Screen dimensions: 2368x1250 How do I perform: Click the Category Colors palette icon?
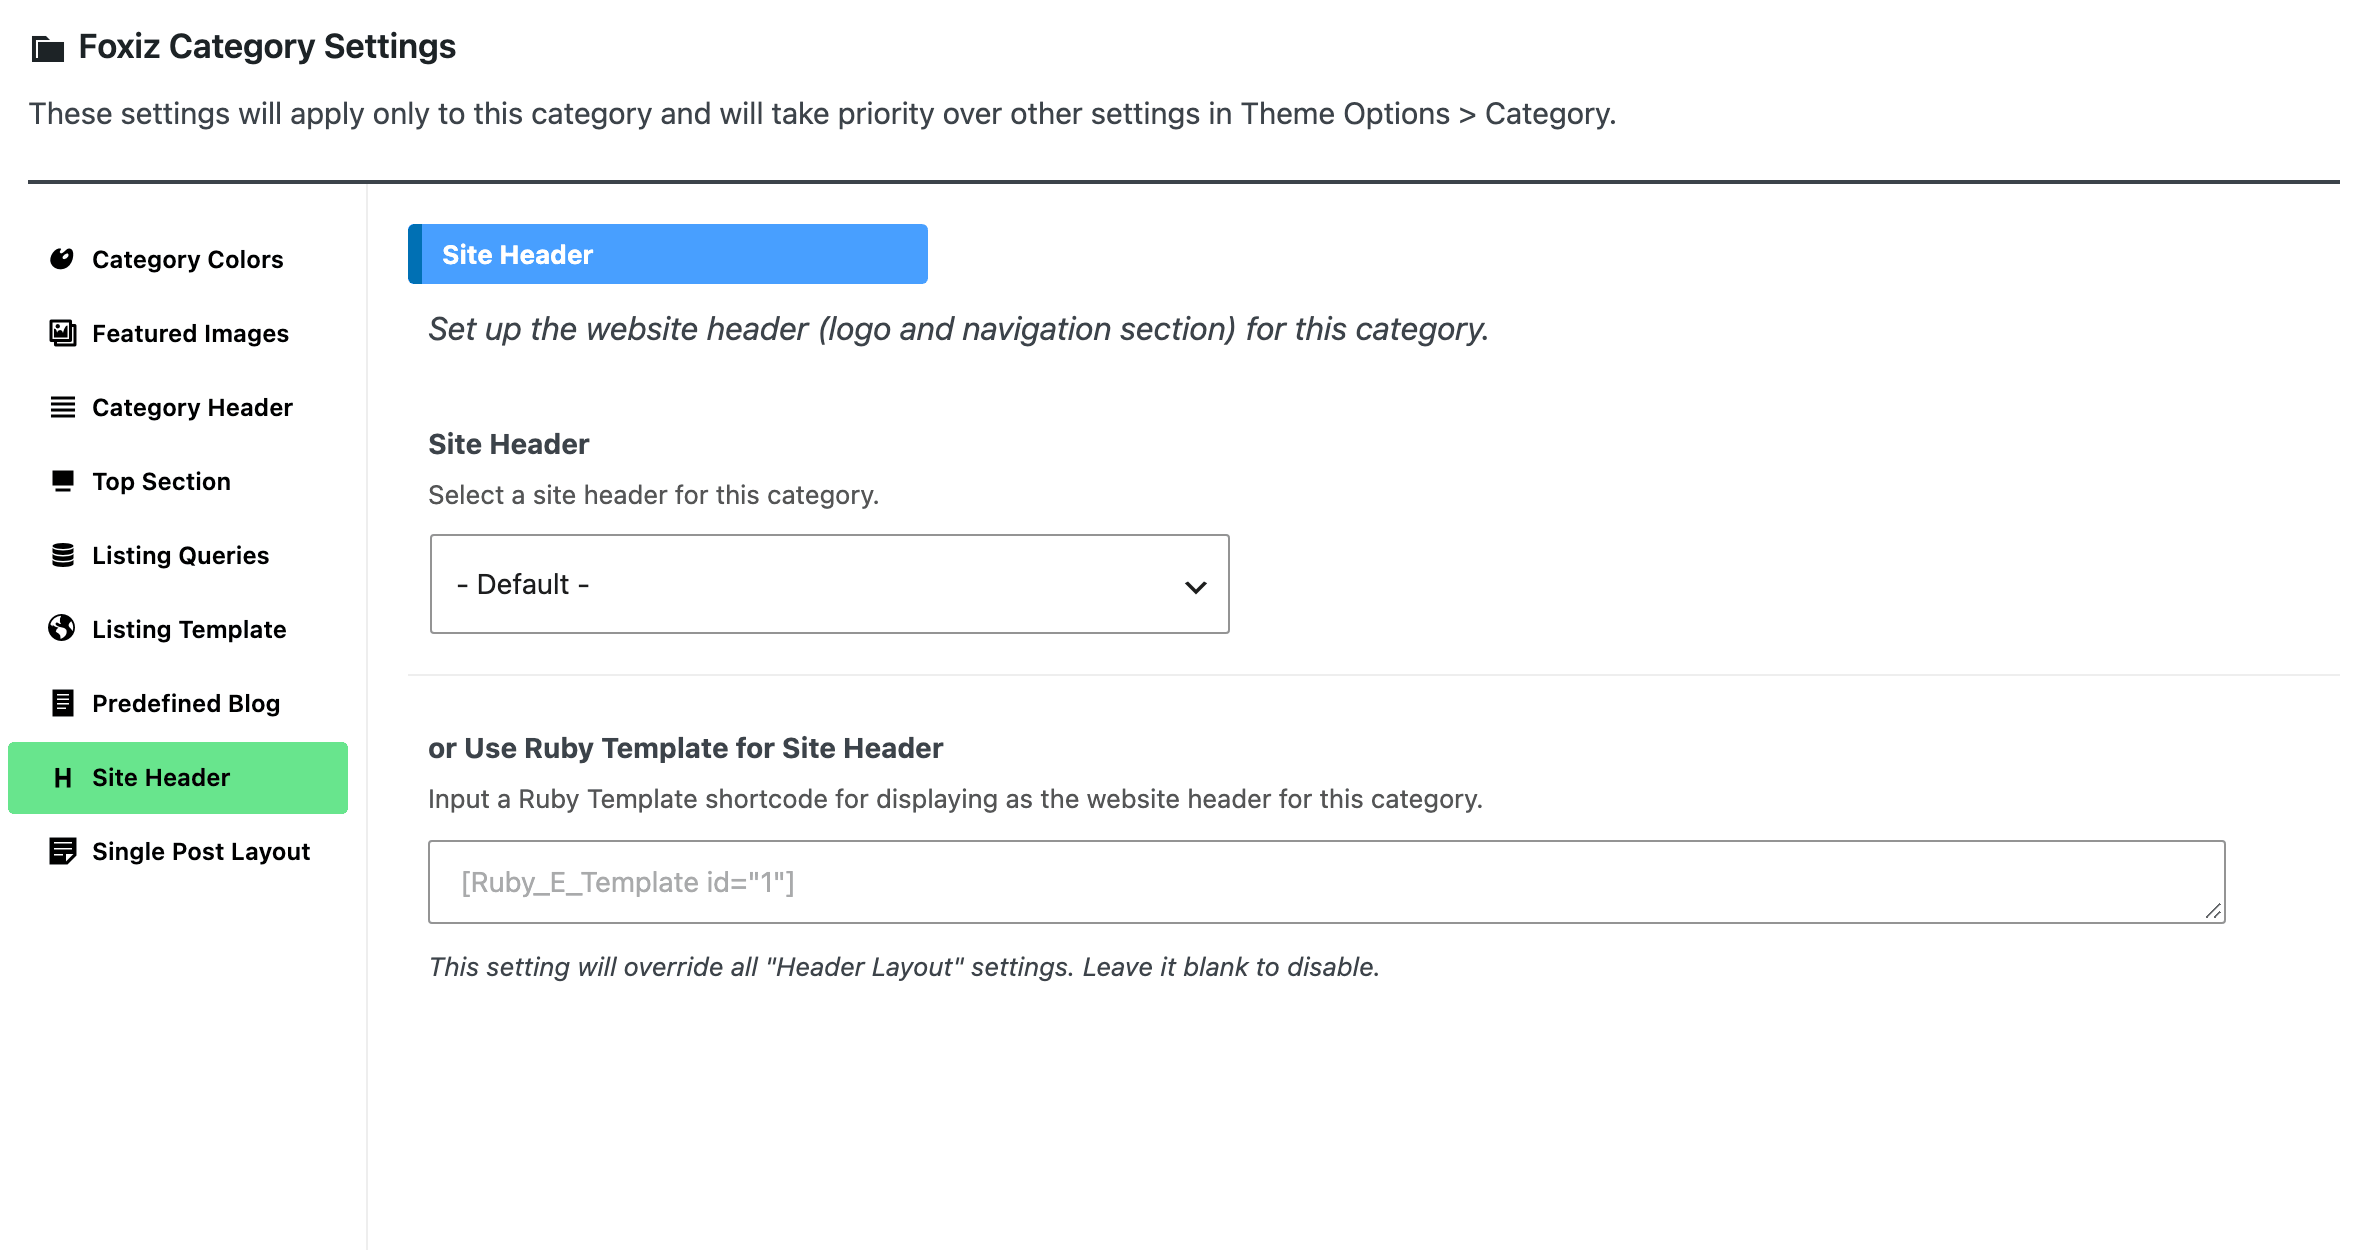click(62, 259)
